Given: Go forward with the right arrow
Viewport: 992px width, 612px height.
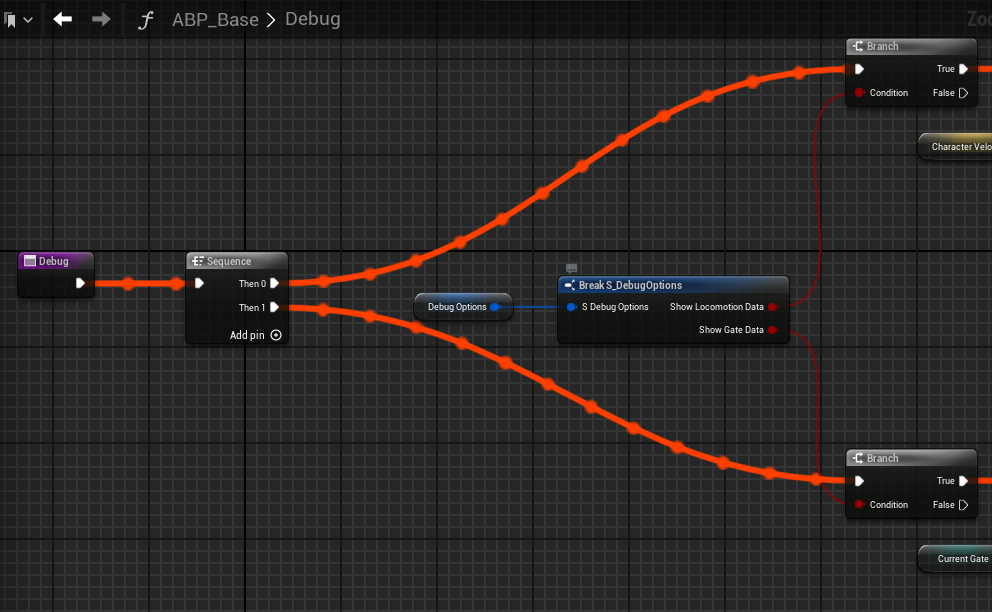Looking at the screenshot, I should click(101, 20).
